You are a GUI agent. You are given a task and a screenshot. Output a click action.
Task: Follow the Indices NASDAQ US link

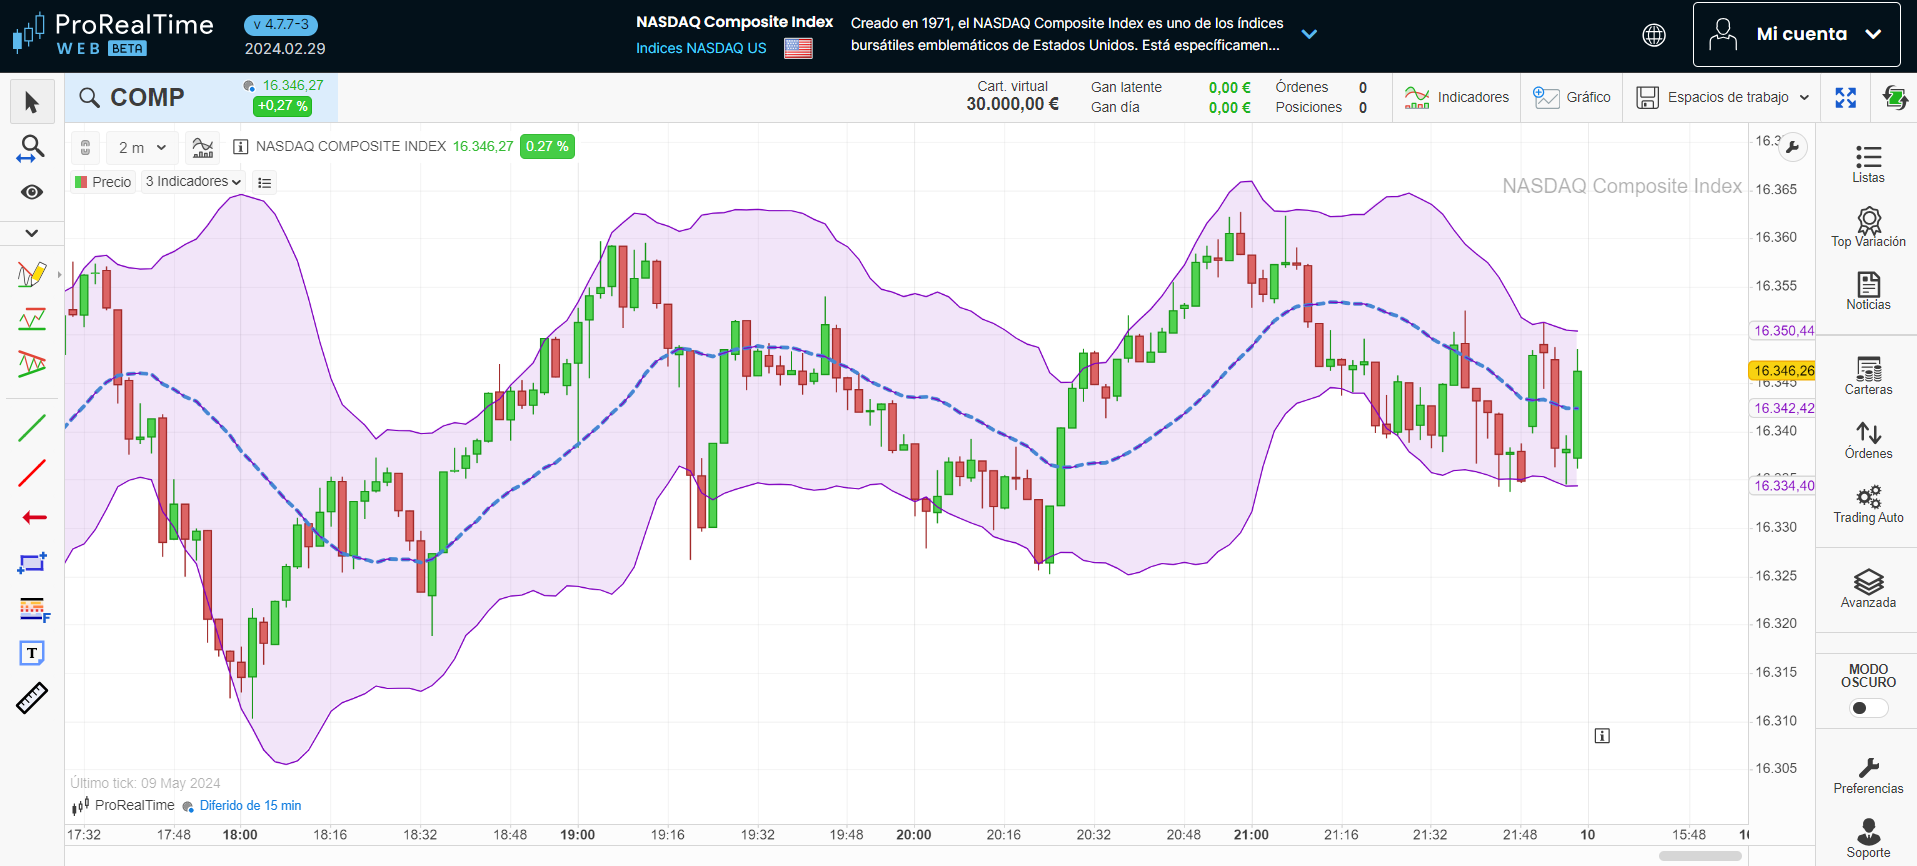tap(701, 48)
